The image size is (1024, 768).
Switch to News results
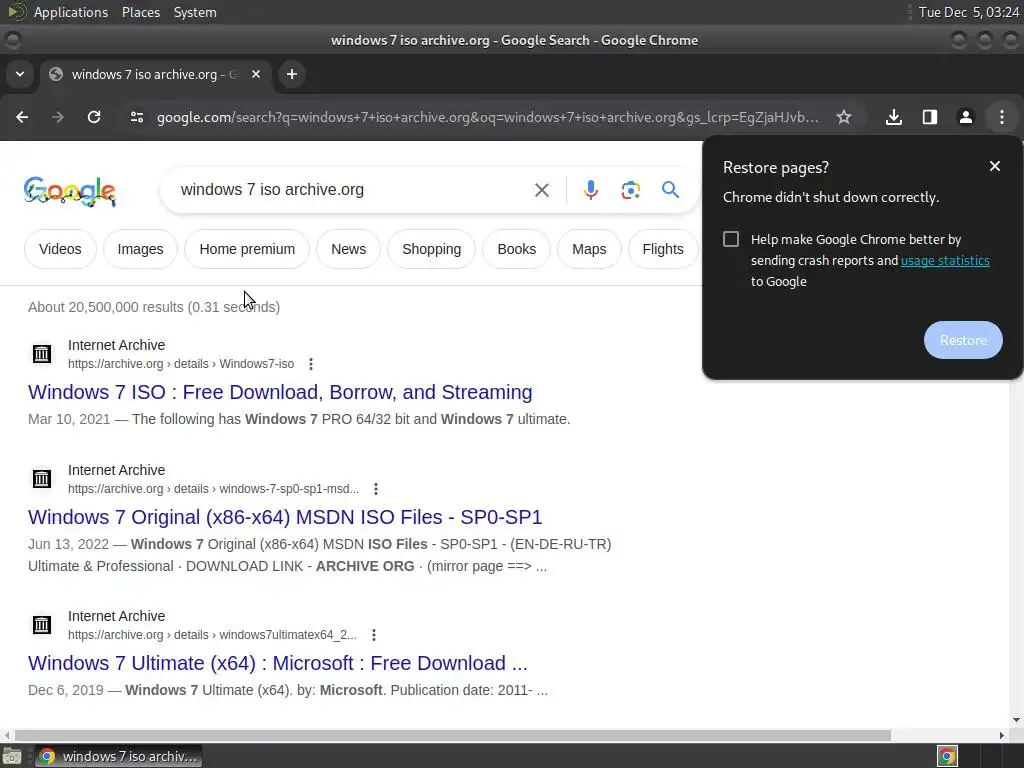(x=348, y=249)
